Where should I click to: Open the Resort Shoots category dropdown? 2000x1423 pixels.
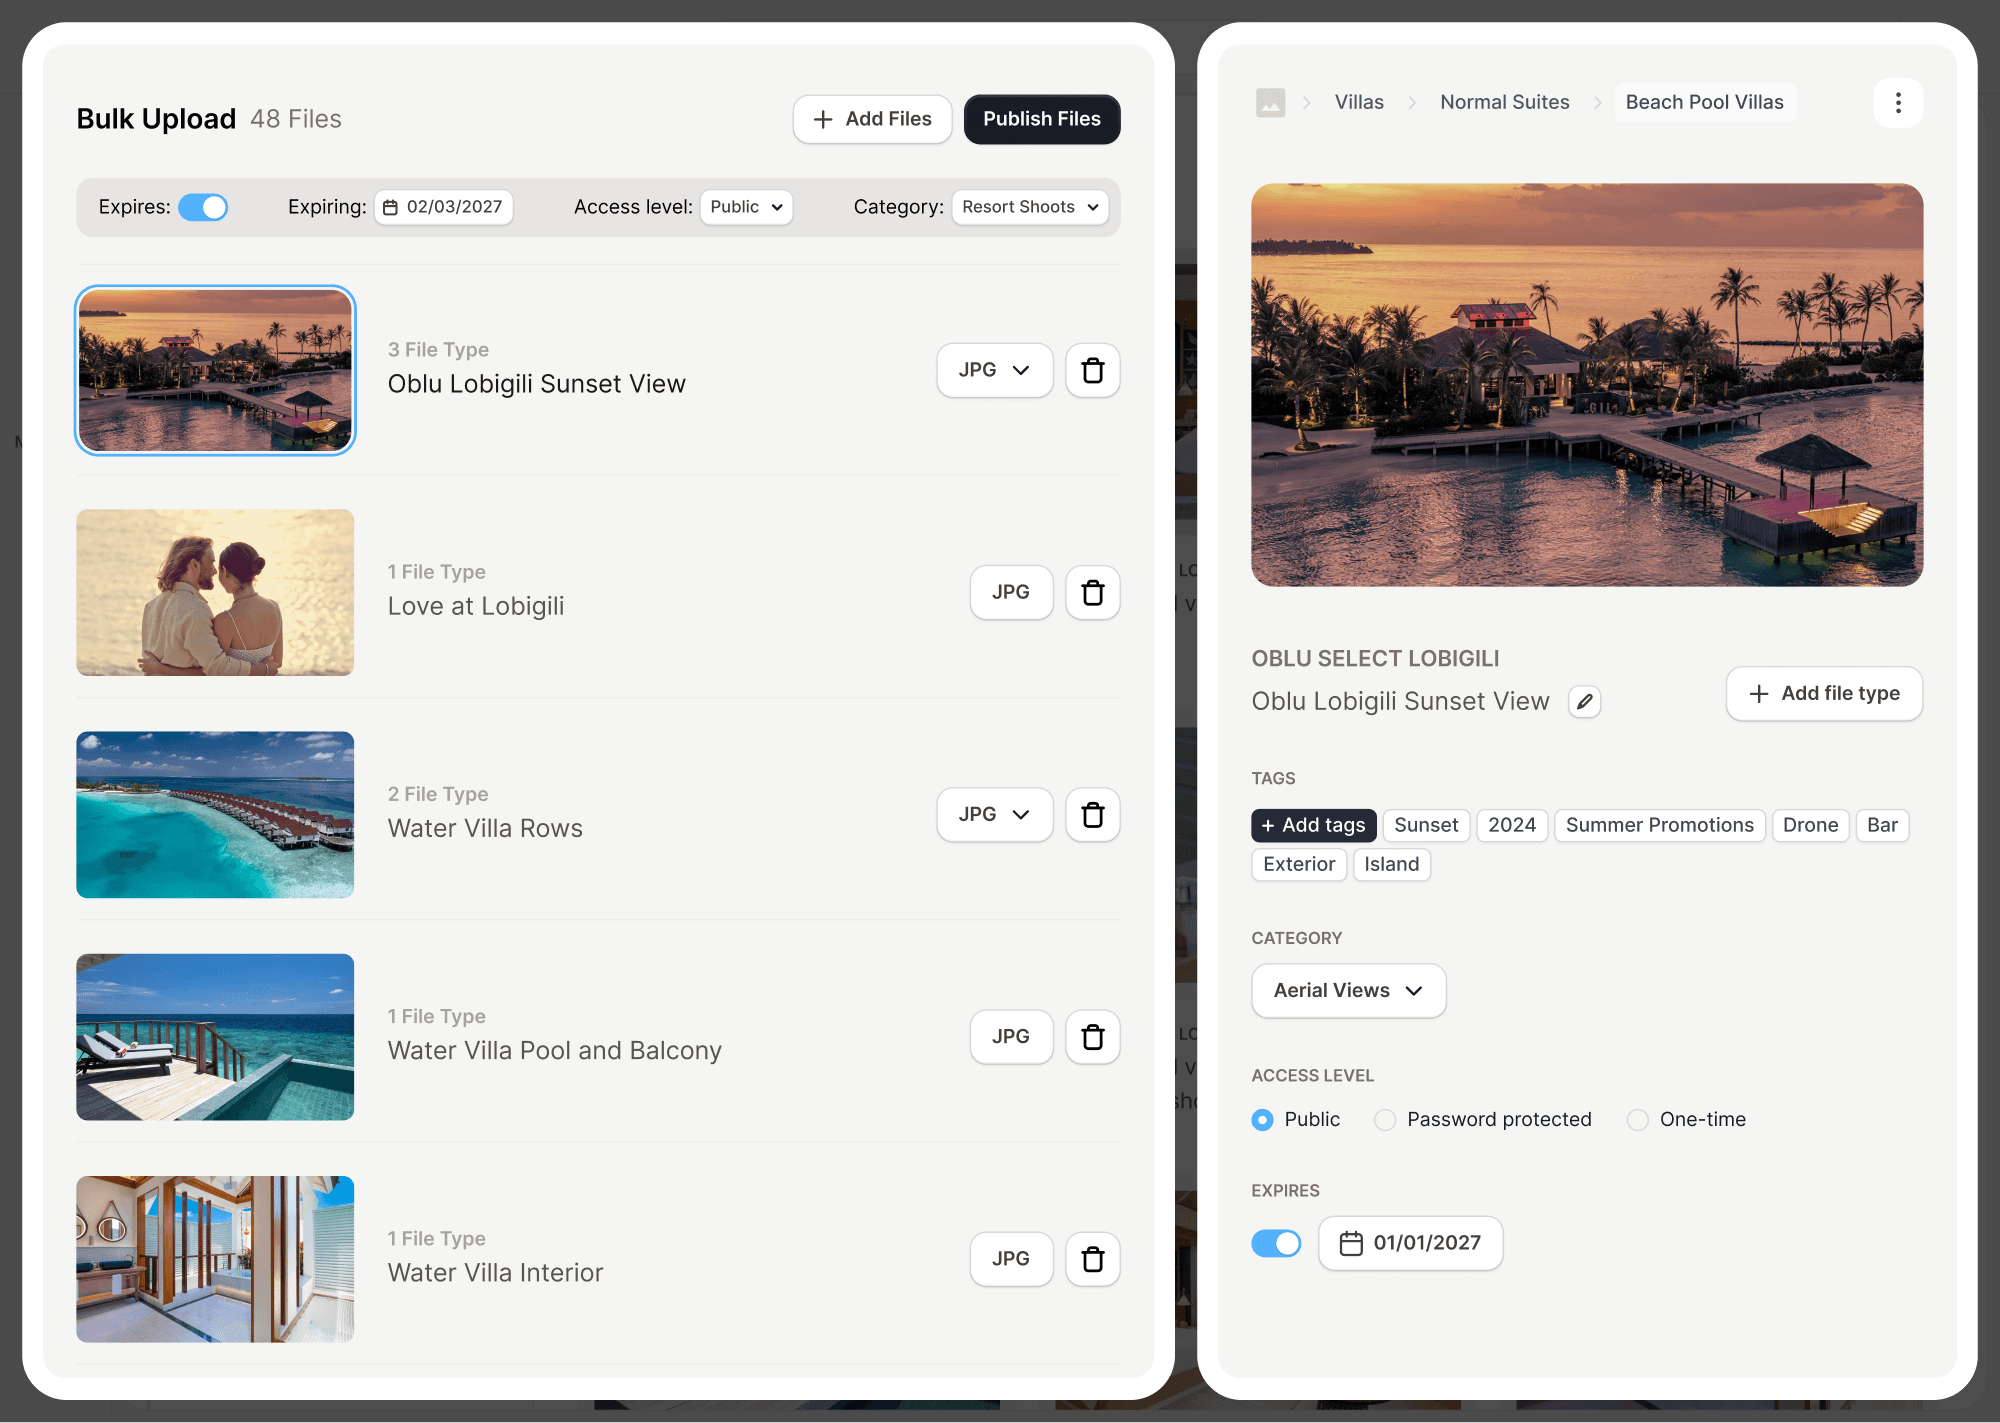coord(1030,207)
